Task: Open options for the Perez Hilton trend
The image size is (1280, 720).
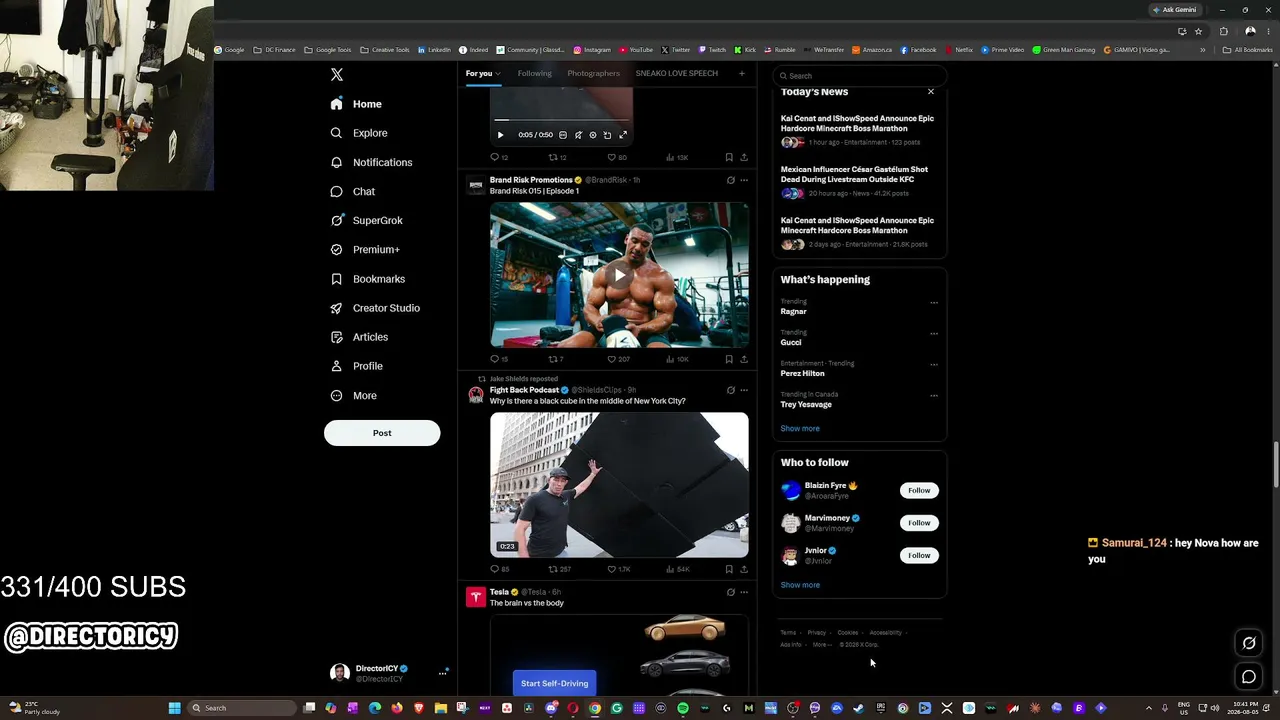Action: click(x=934, y=365)
